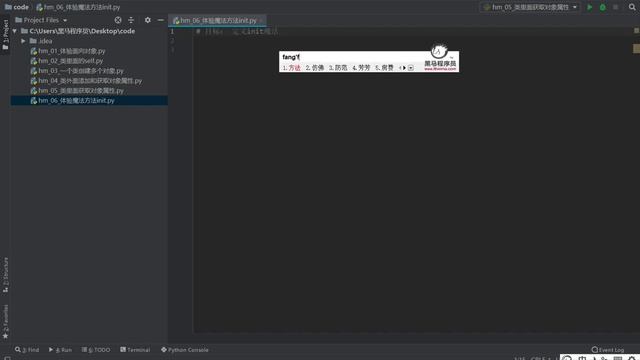Open project panel settings gear
This screenshot has height=360, width=640.
point(148,20)
